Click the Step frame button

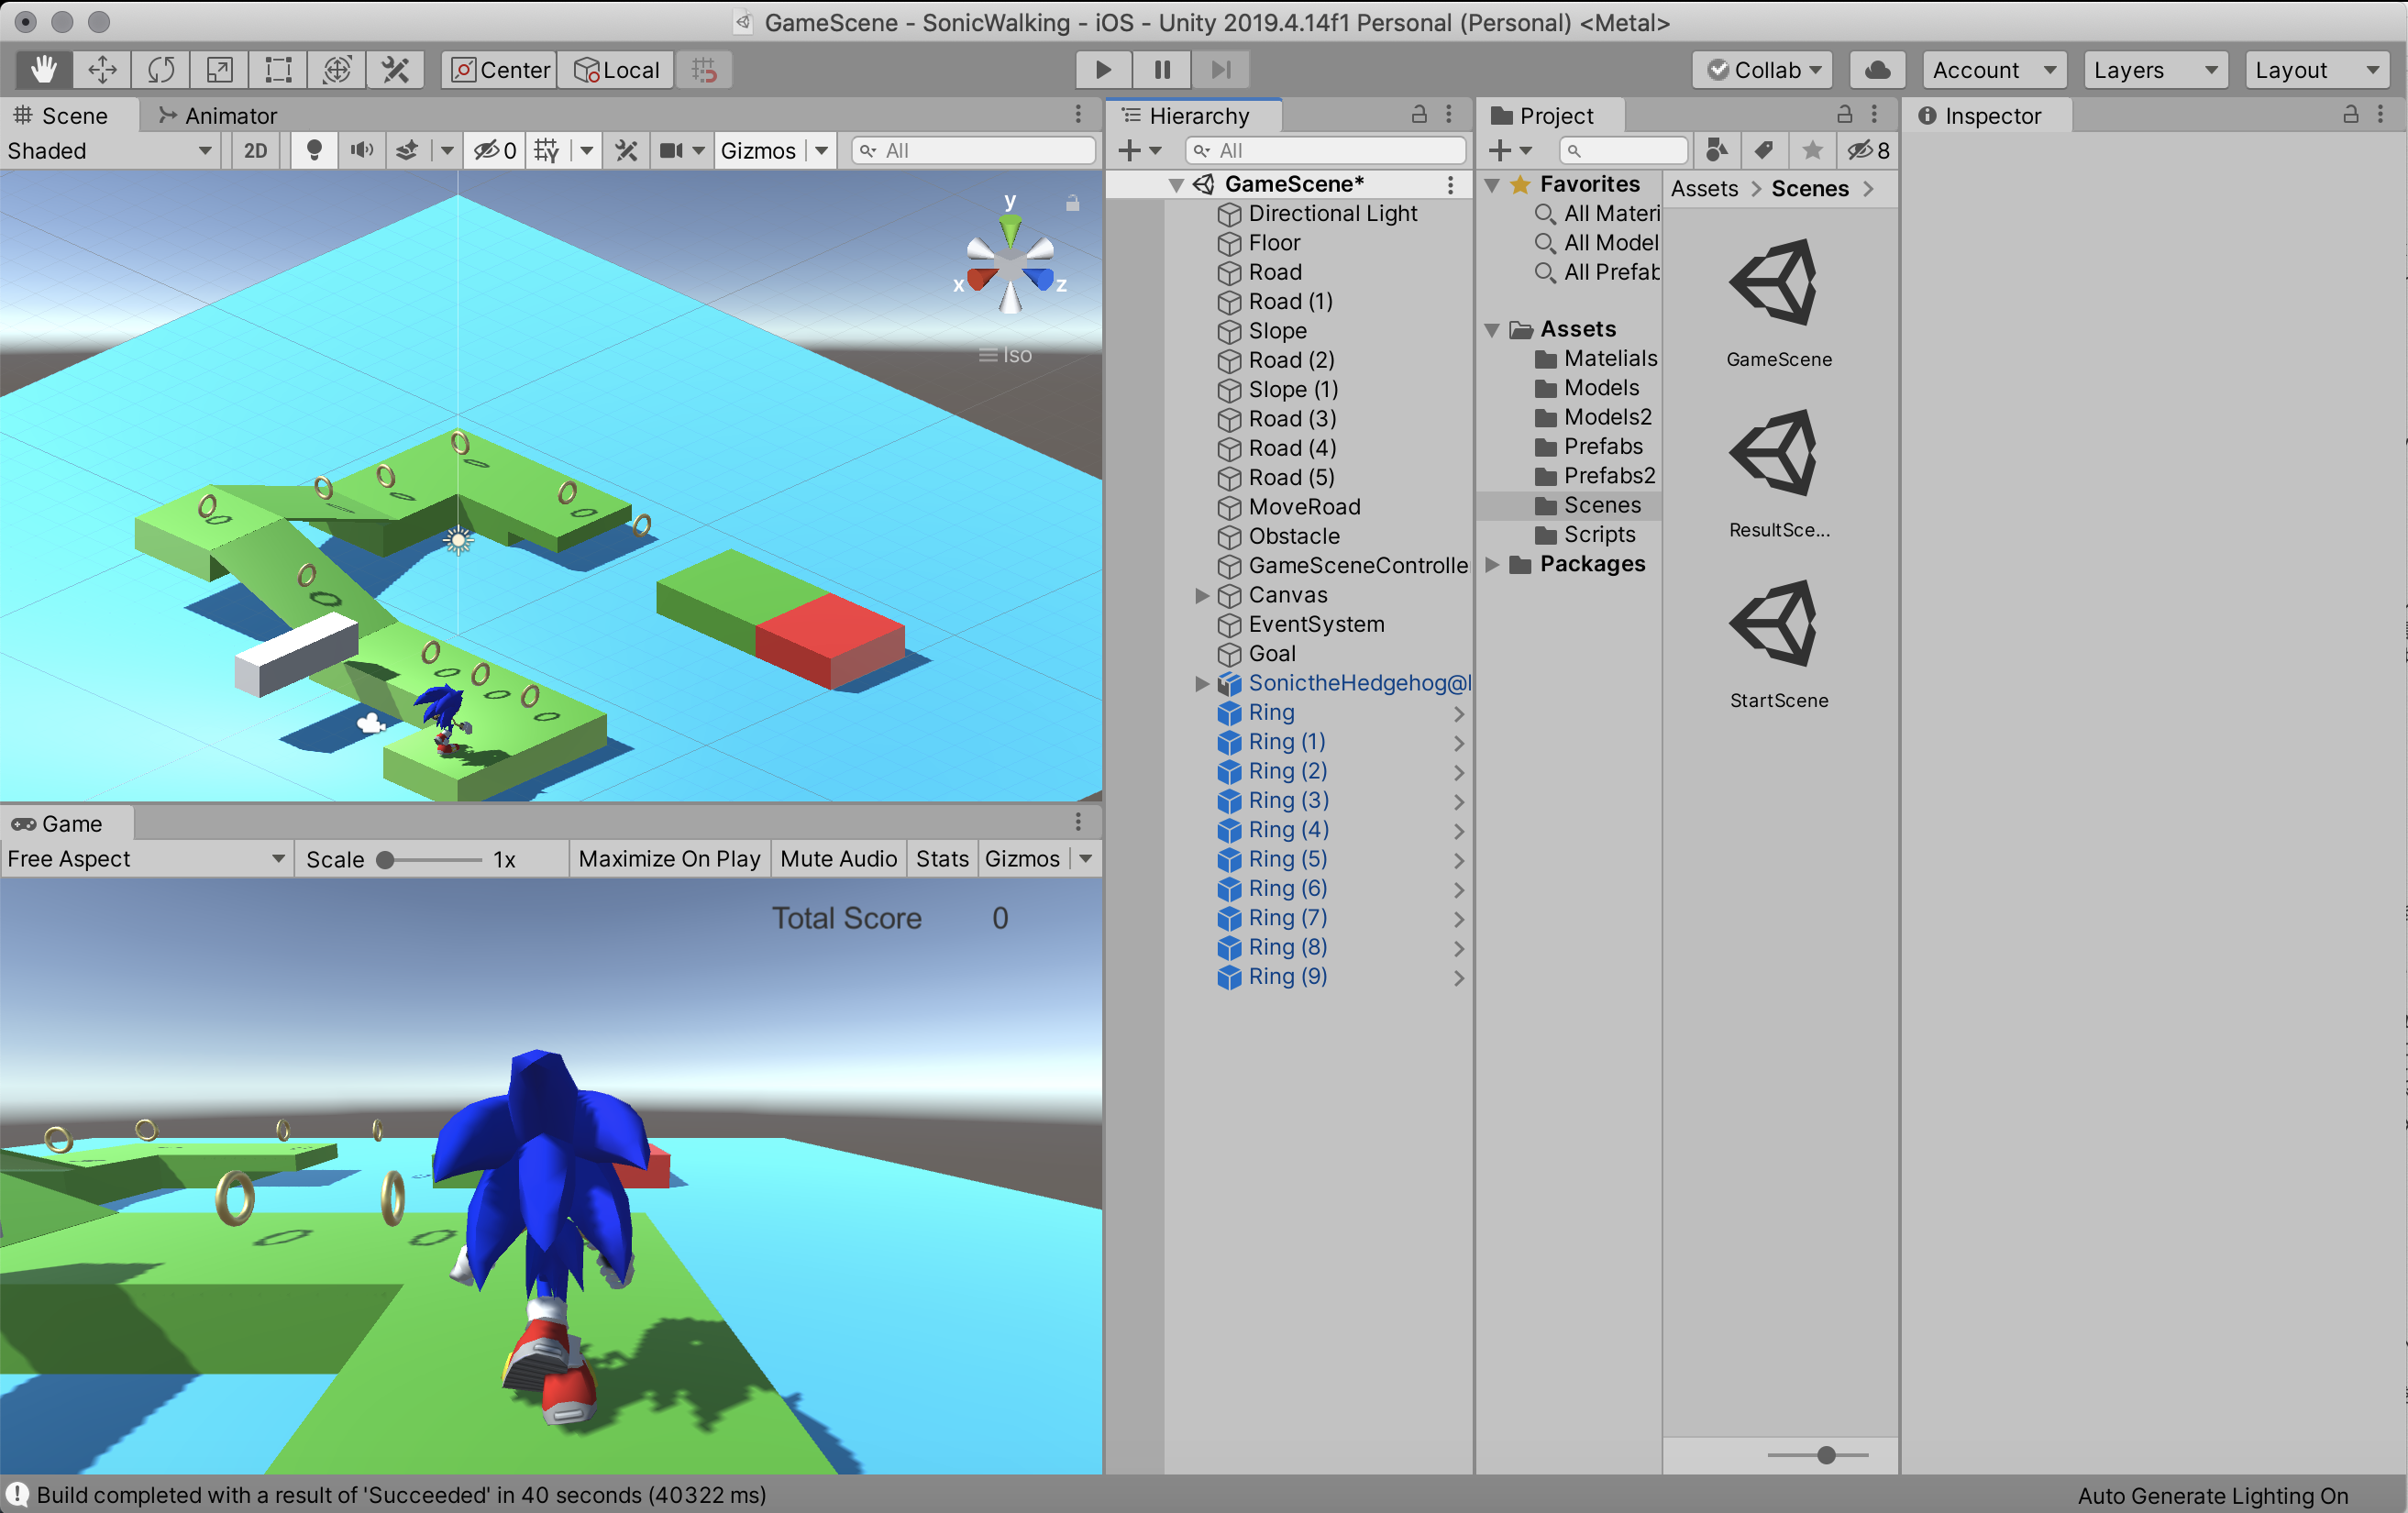click(x=1221, y=70)
